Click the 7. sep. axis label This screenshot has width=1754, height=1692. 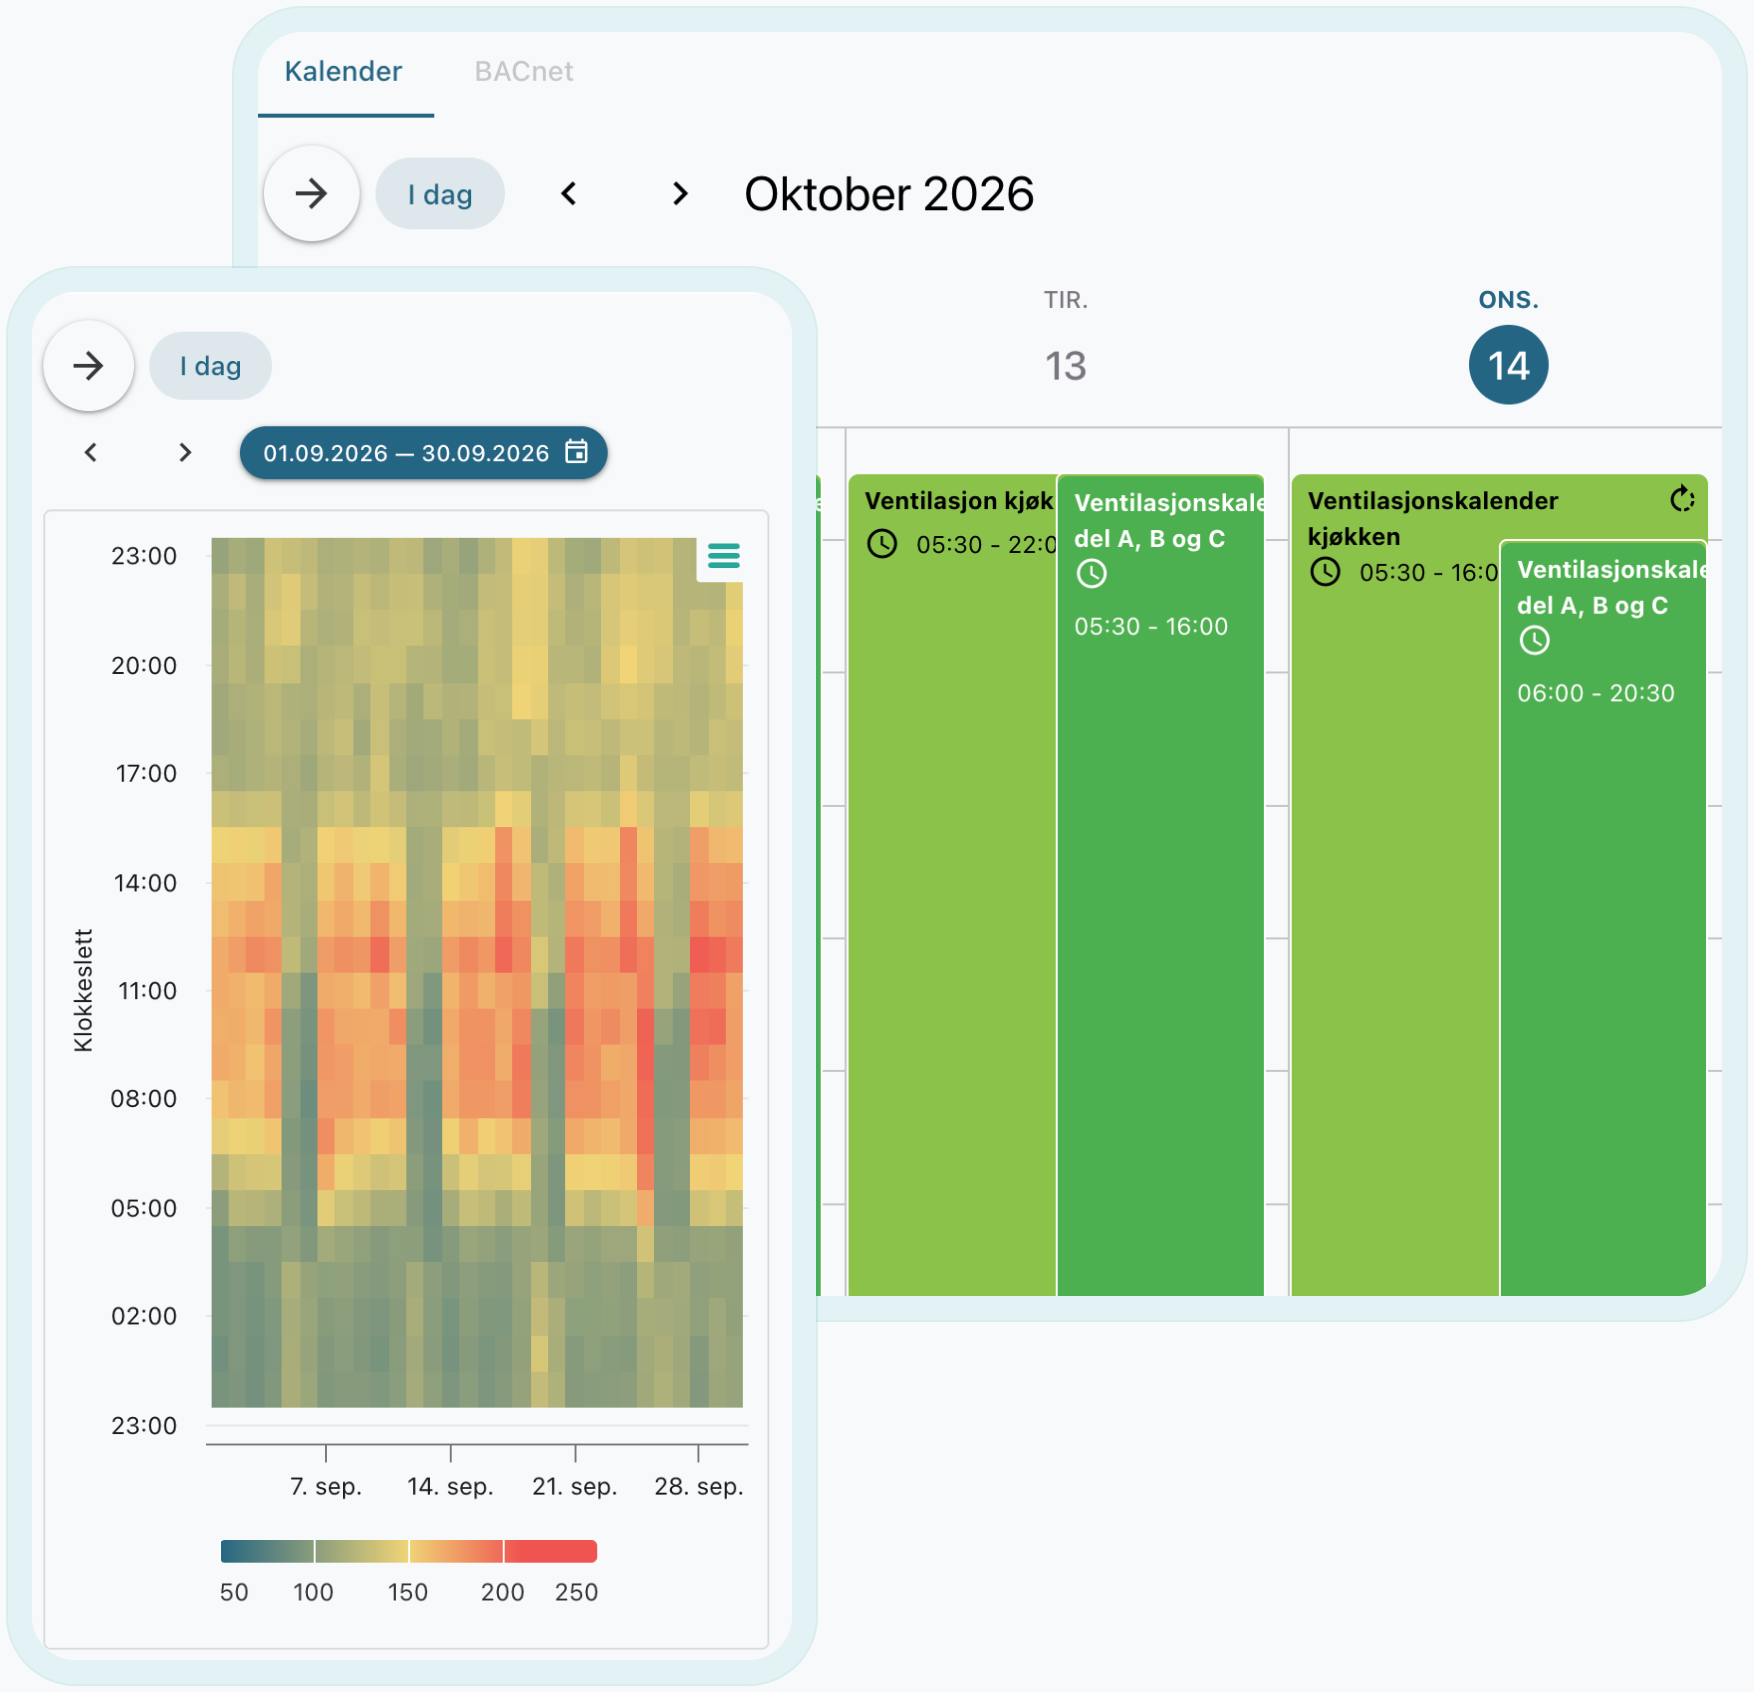click(326, 1487)
